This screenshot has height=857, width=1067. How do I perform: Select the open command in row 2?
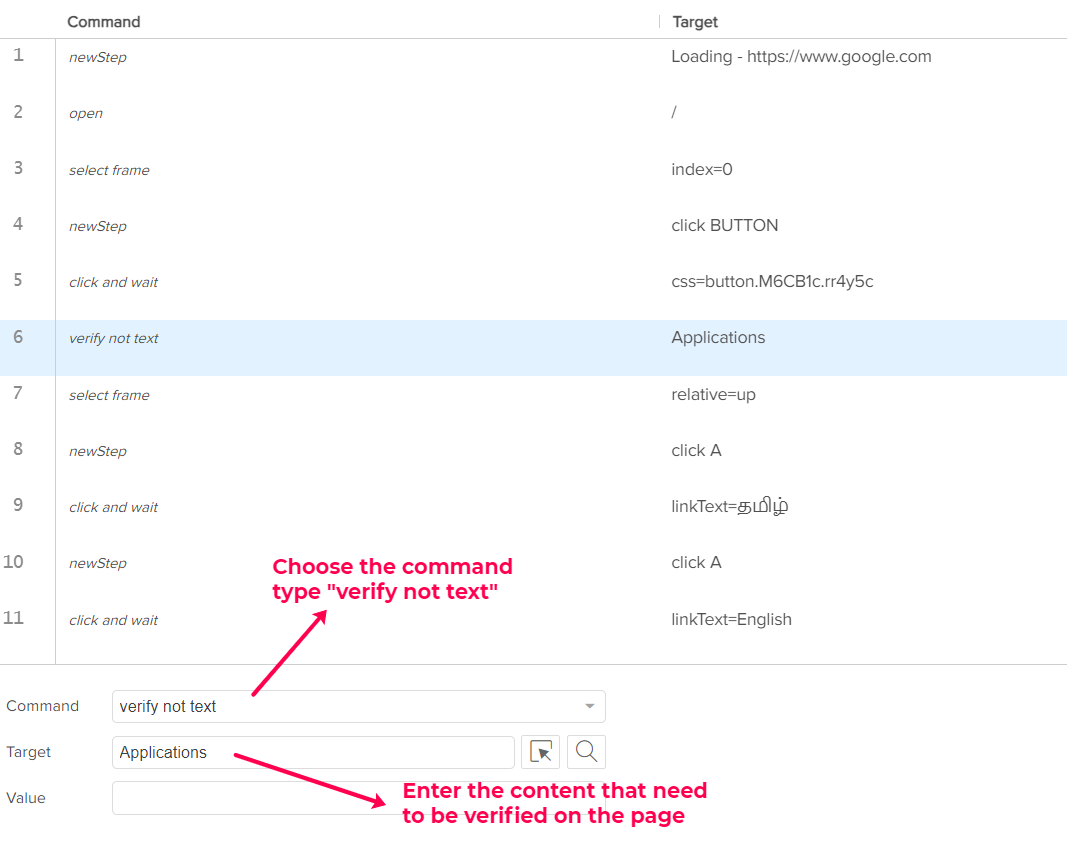tap(86, 113)
